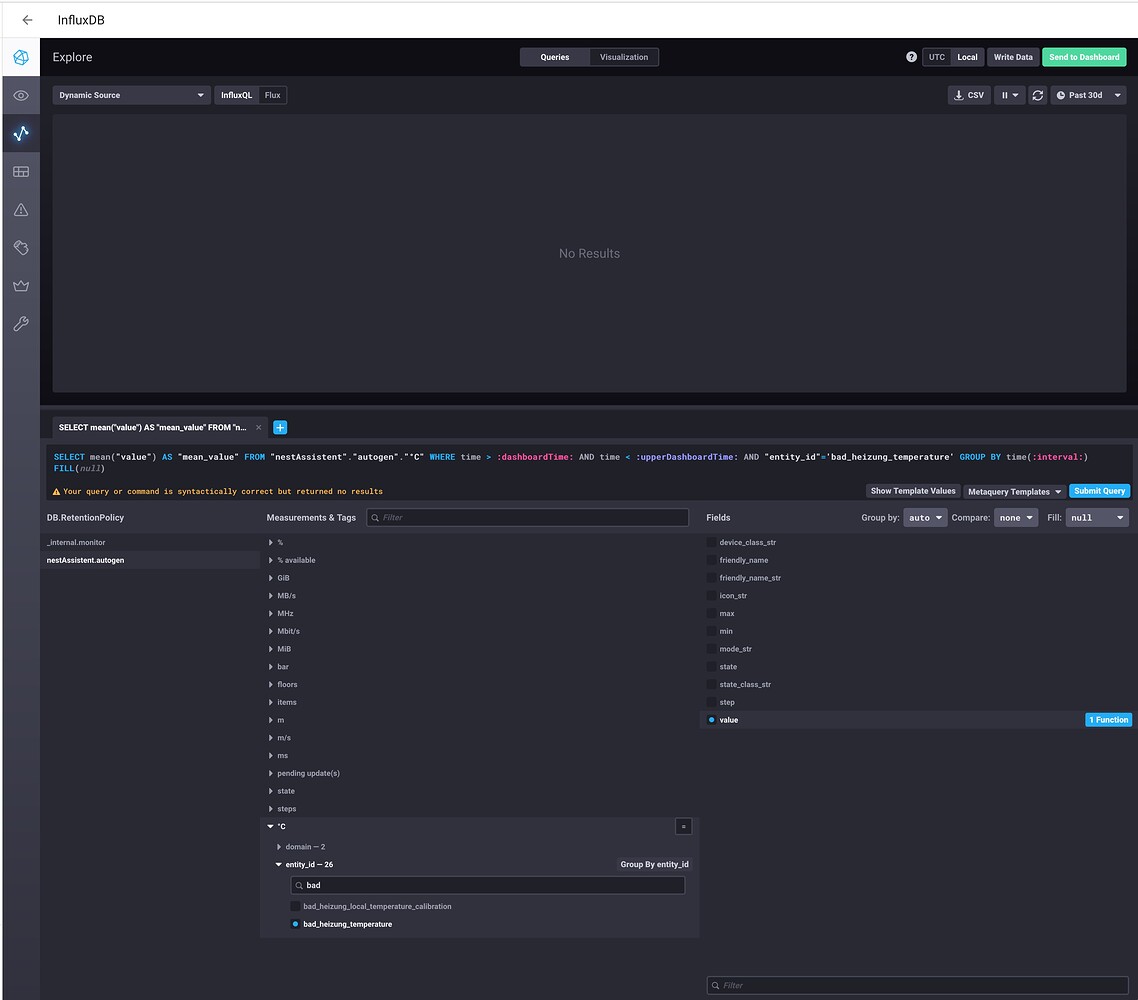This screenshot has width=1138, height=1000.
Task: Switch timezone toggle to UTC
Action: (x=936, y=57)
